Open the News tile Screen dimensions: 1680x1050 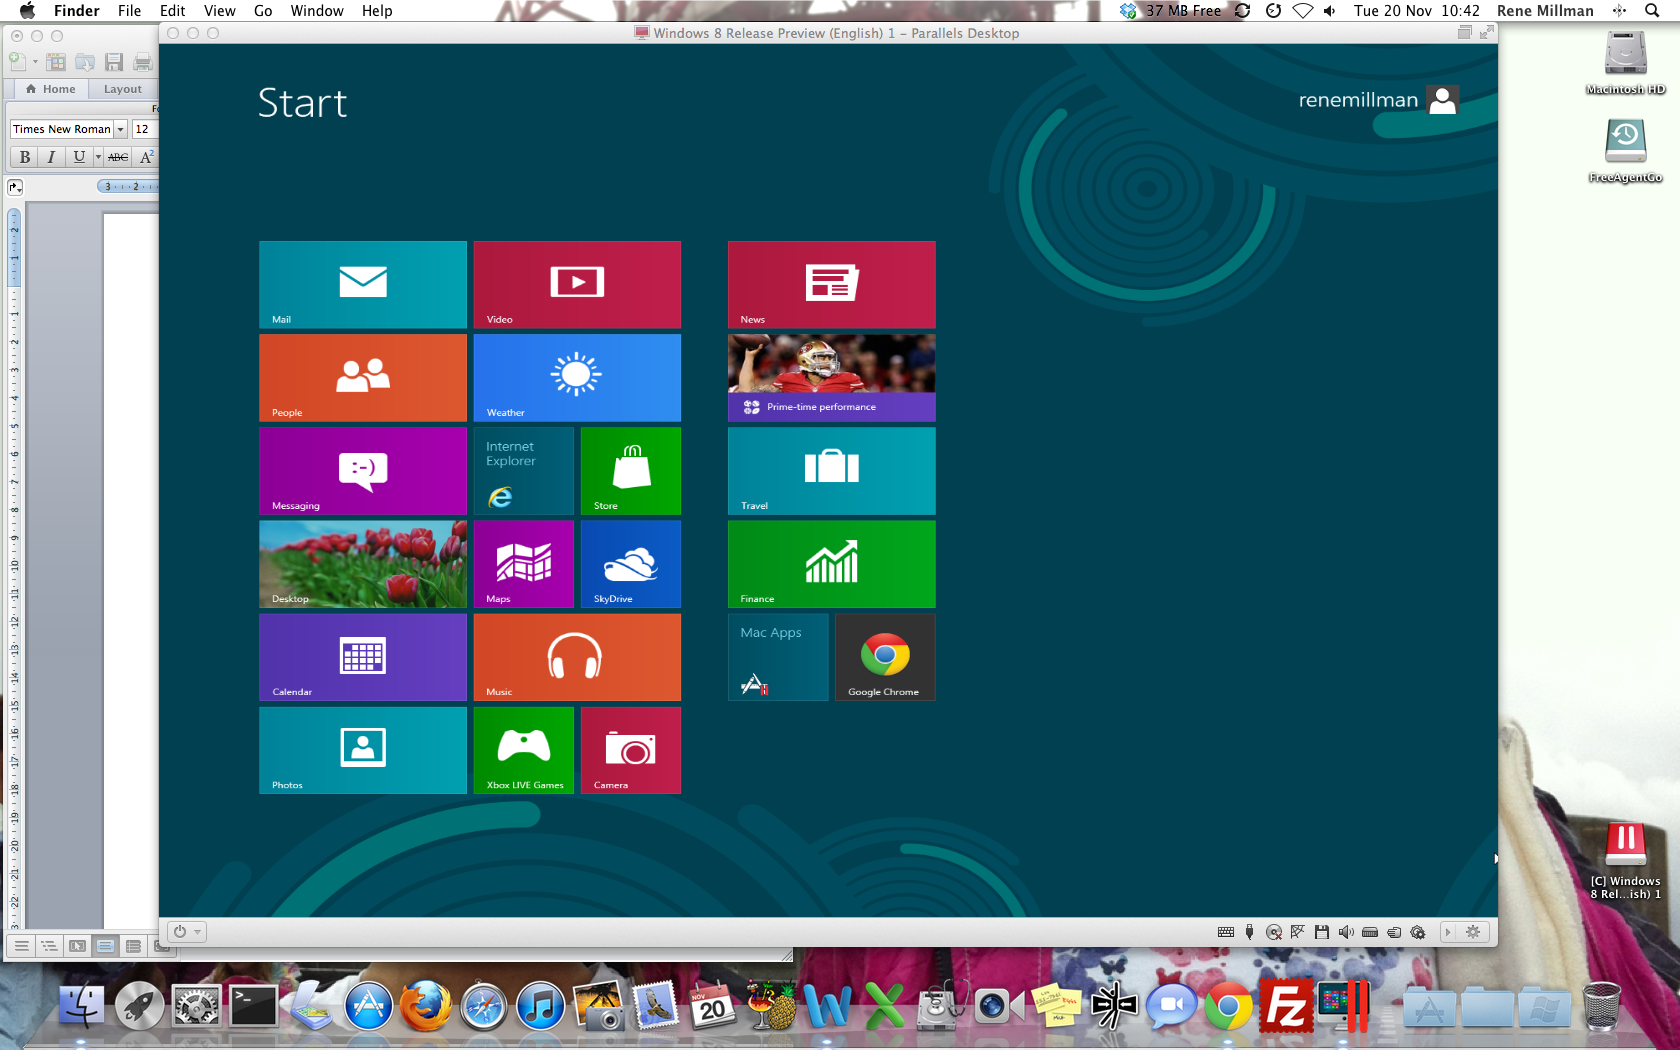pos(832,284)
